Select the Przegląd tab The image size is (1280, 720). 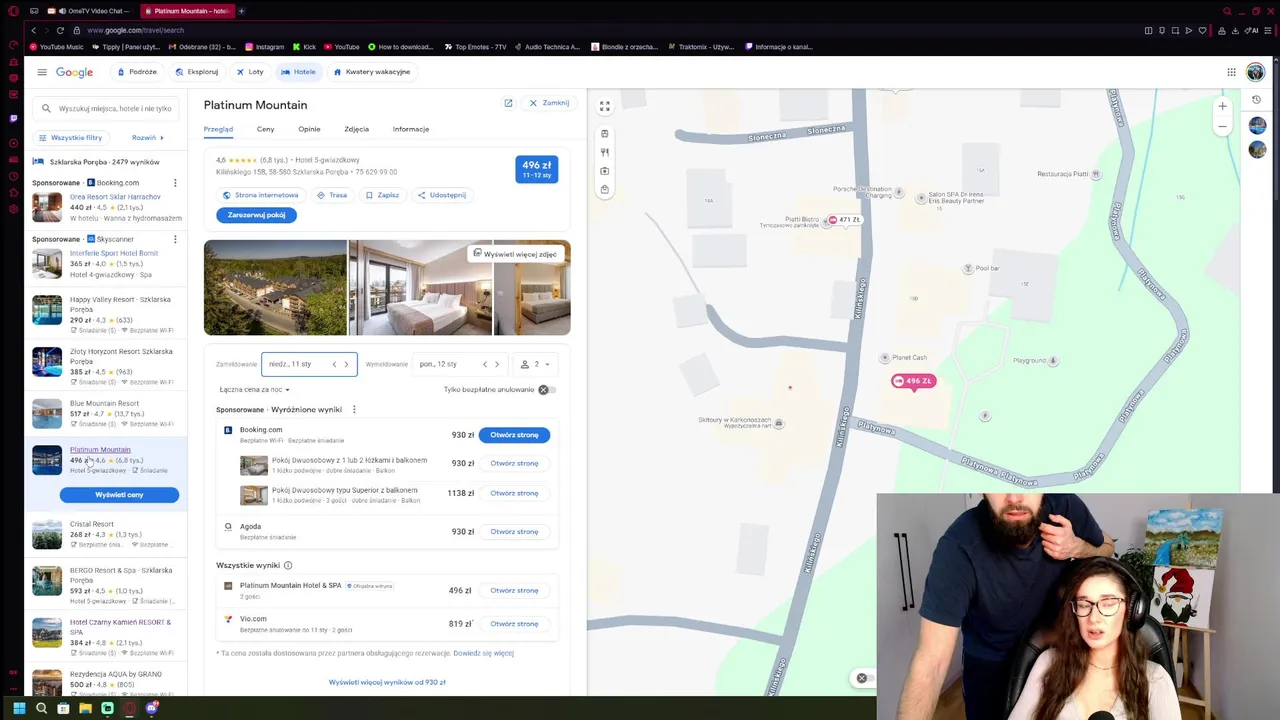(x=218, y=129)
